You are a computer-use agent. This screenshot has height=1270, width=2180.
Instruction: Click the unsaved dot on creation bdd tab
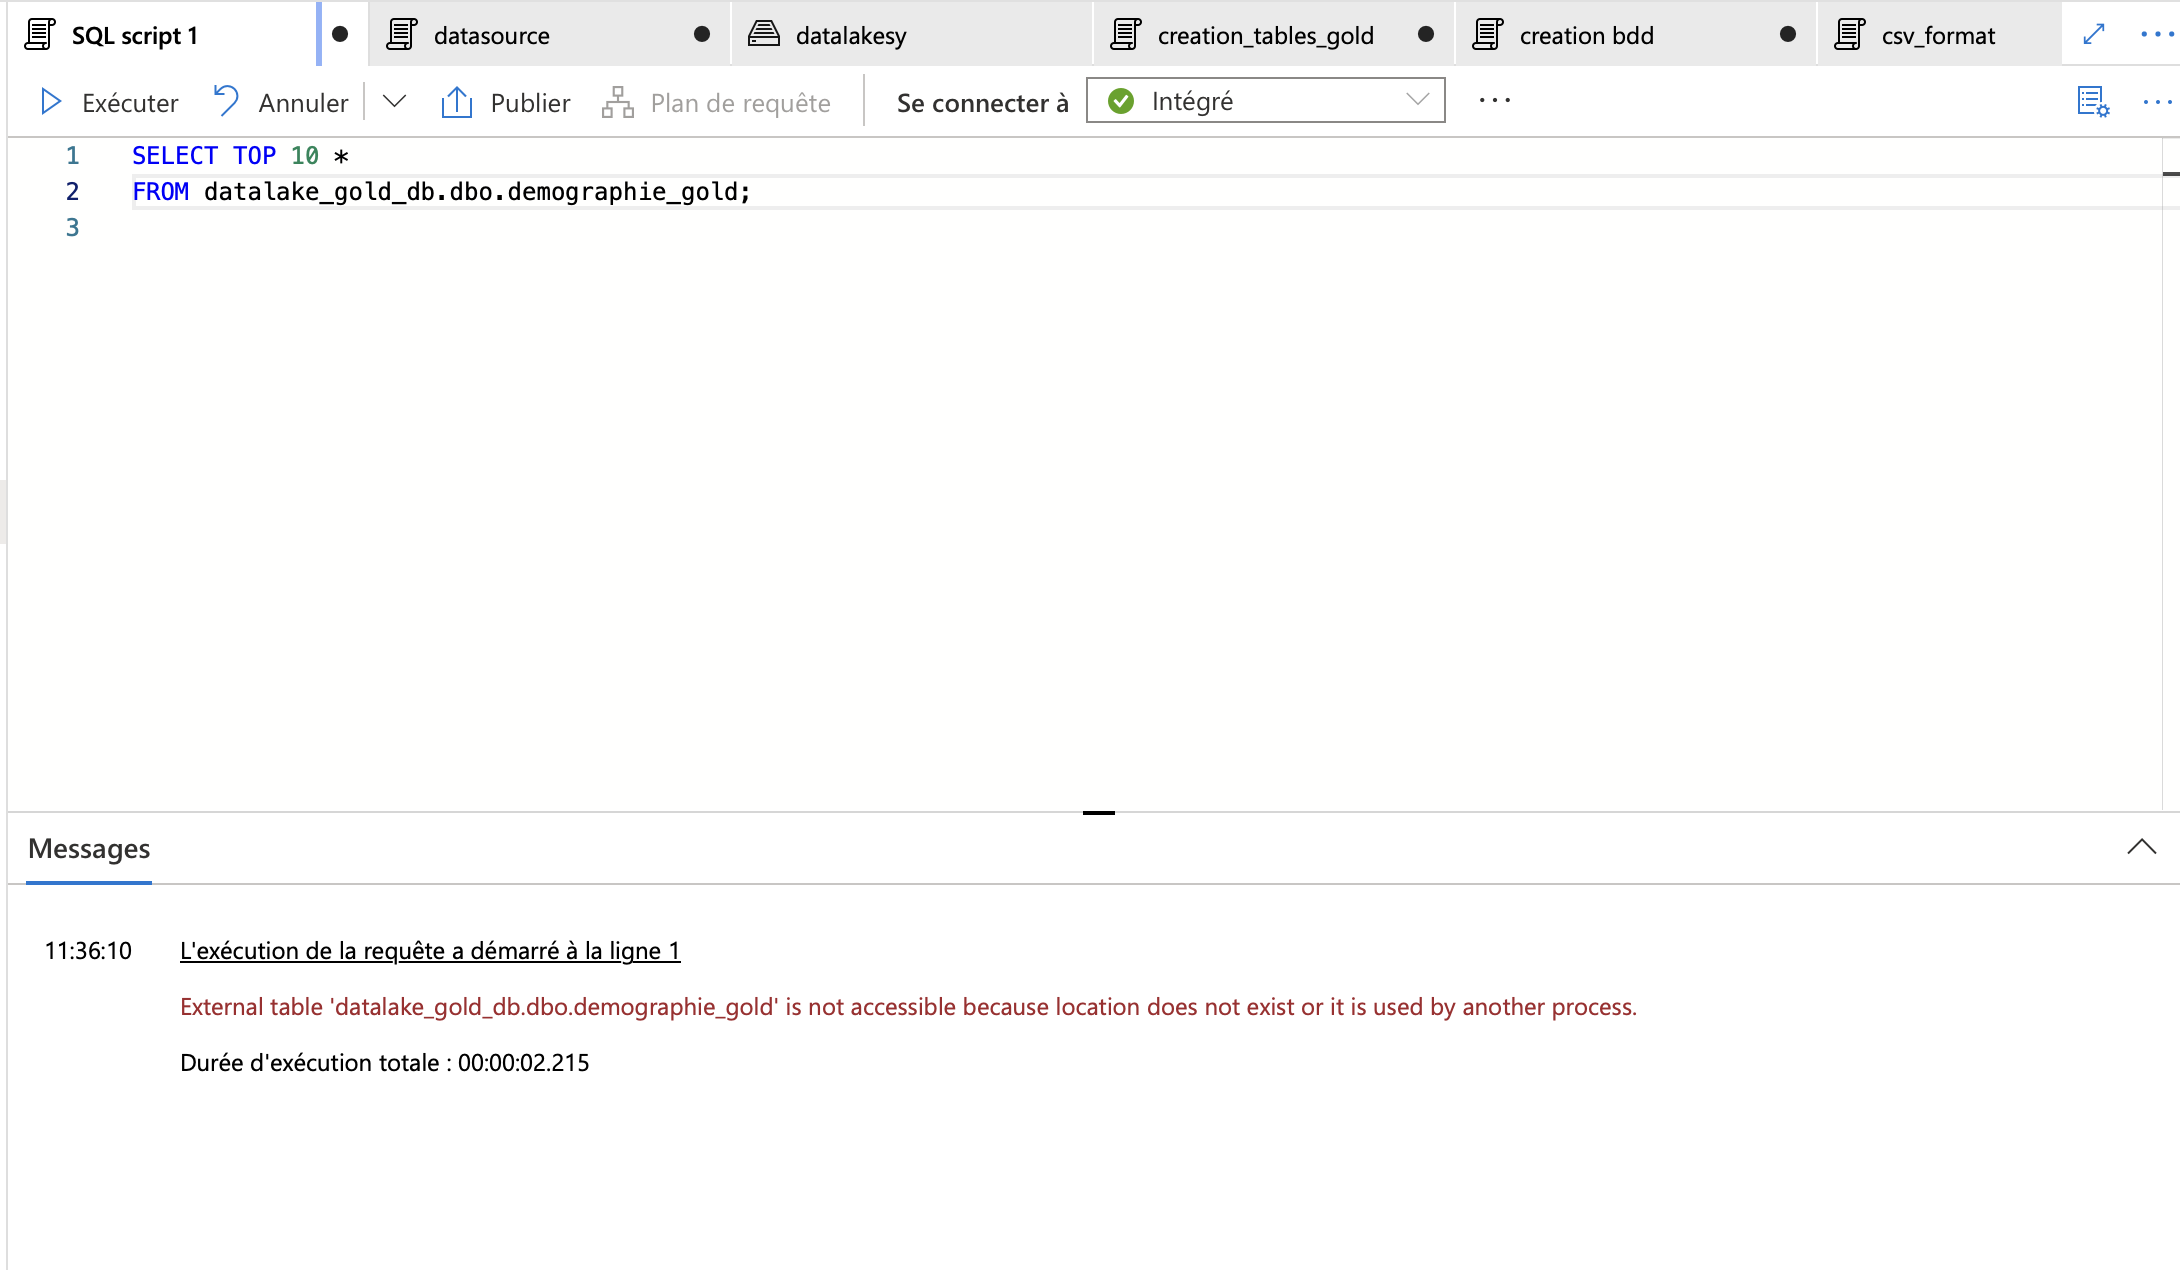[1788, 34]
